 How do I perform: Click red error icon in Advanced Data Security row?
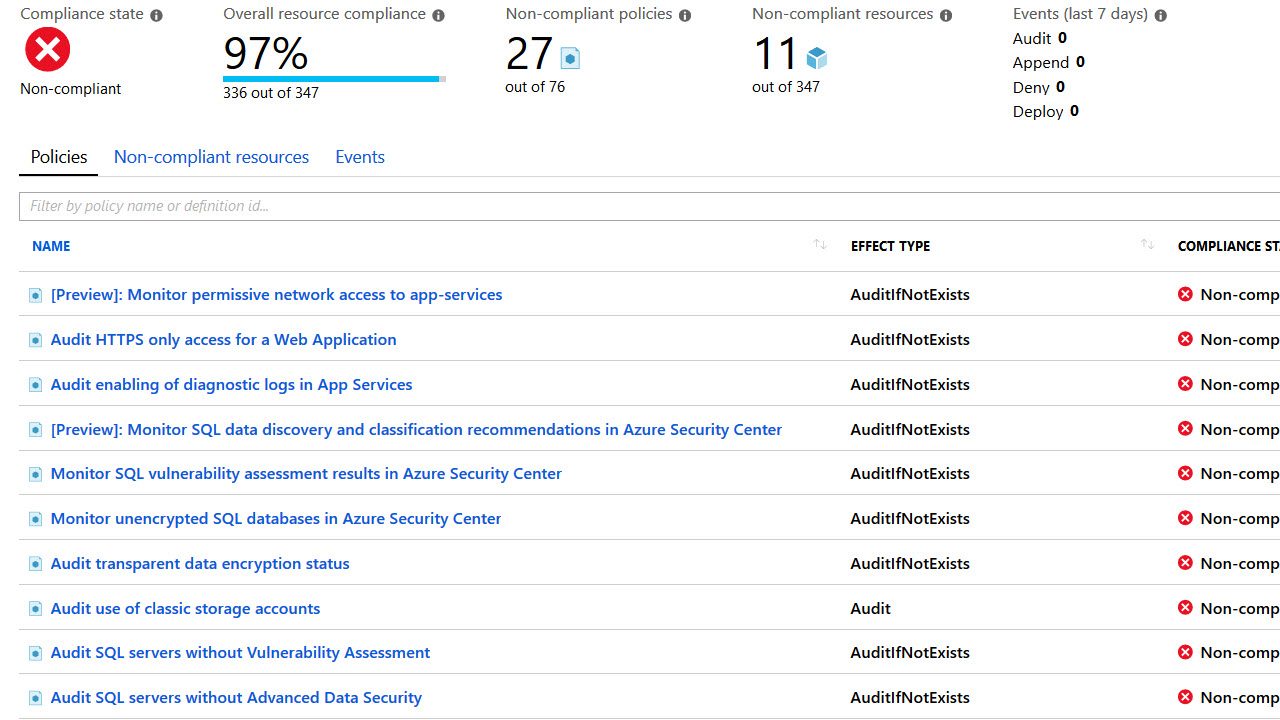[1185, 697]
